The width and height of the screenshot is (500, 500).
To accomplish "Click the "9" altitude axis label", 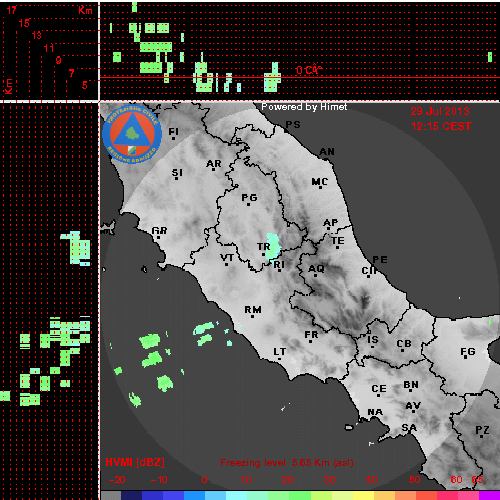I will click(59, 60).
